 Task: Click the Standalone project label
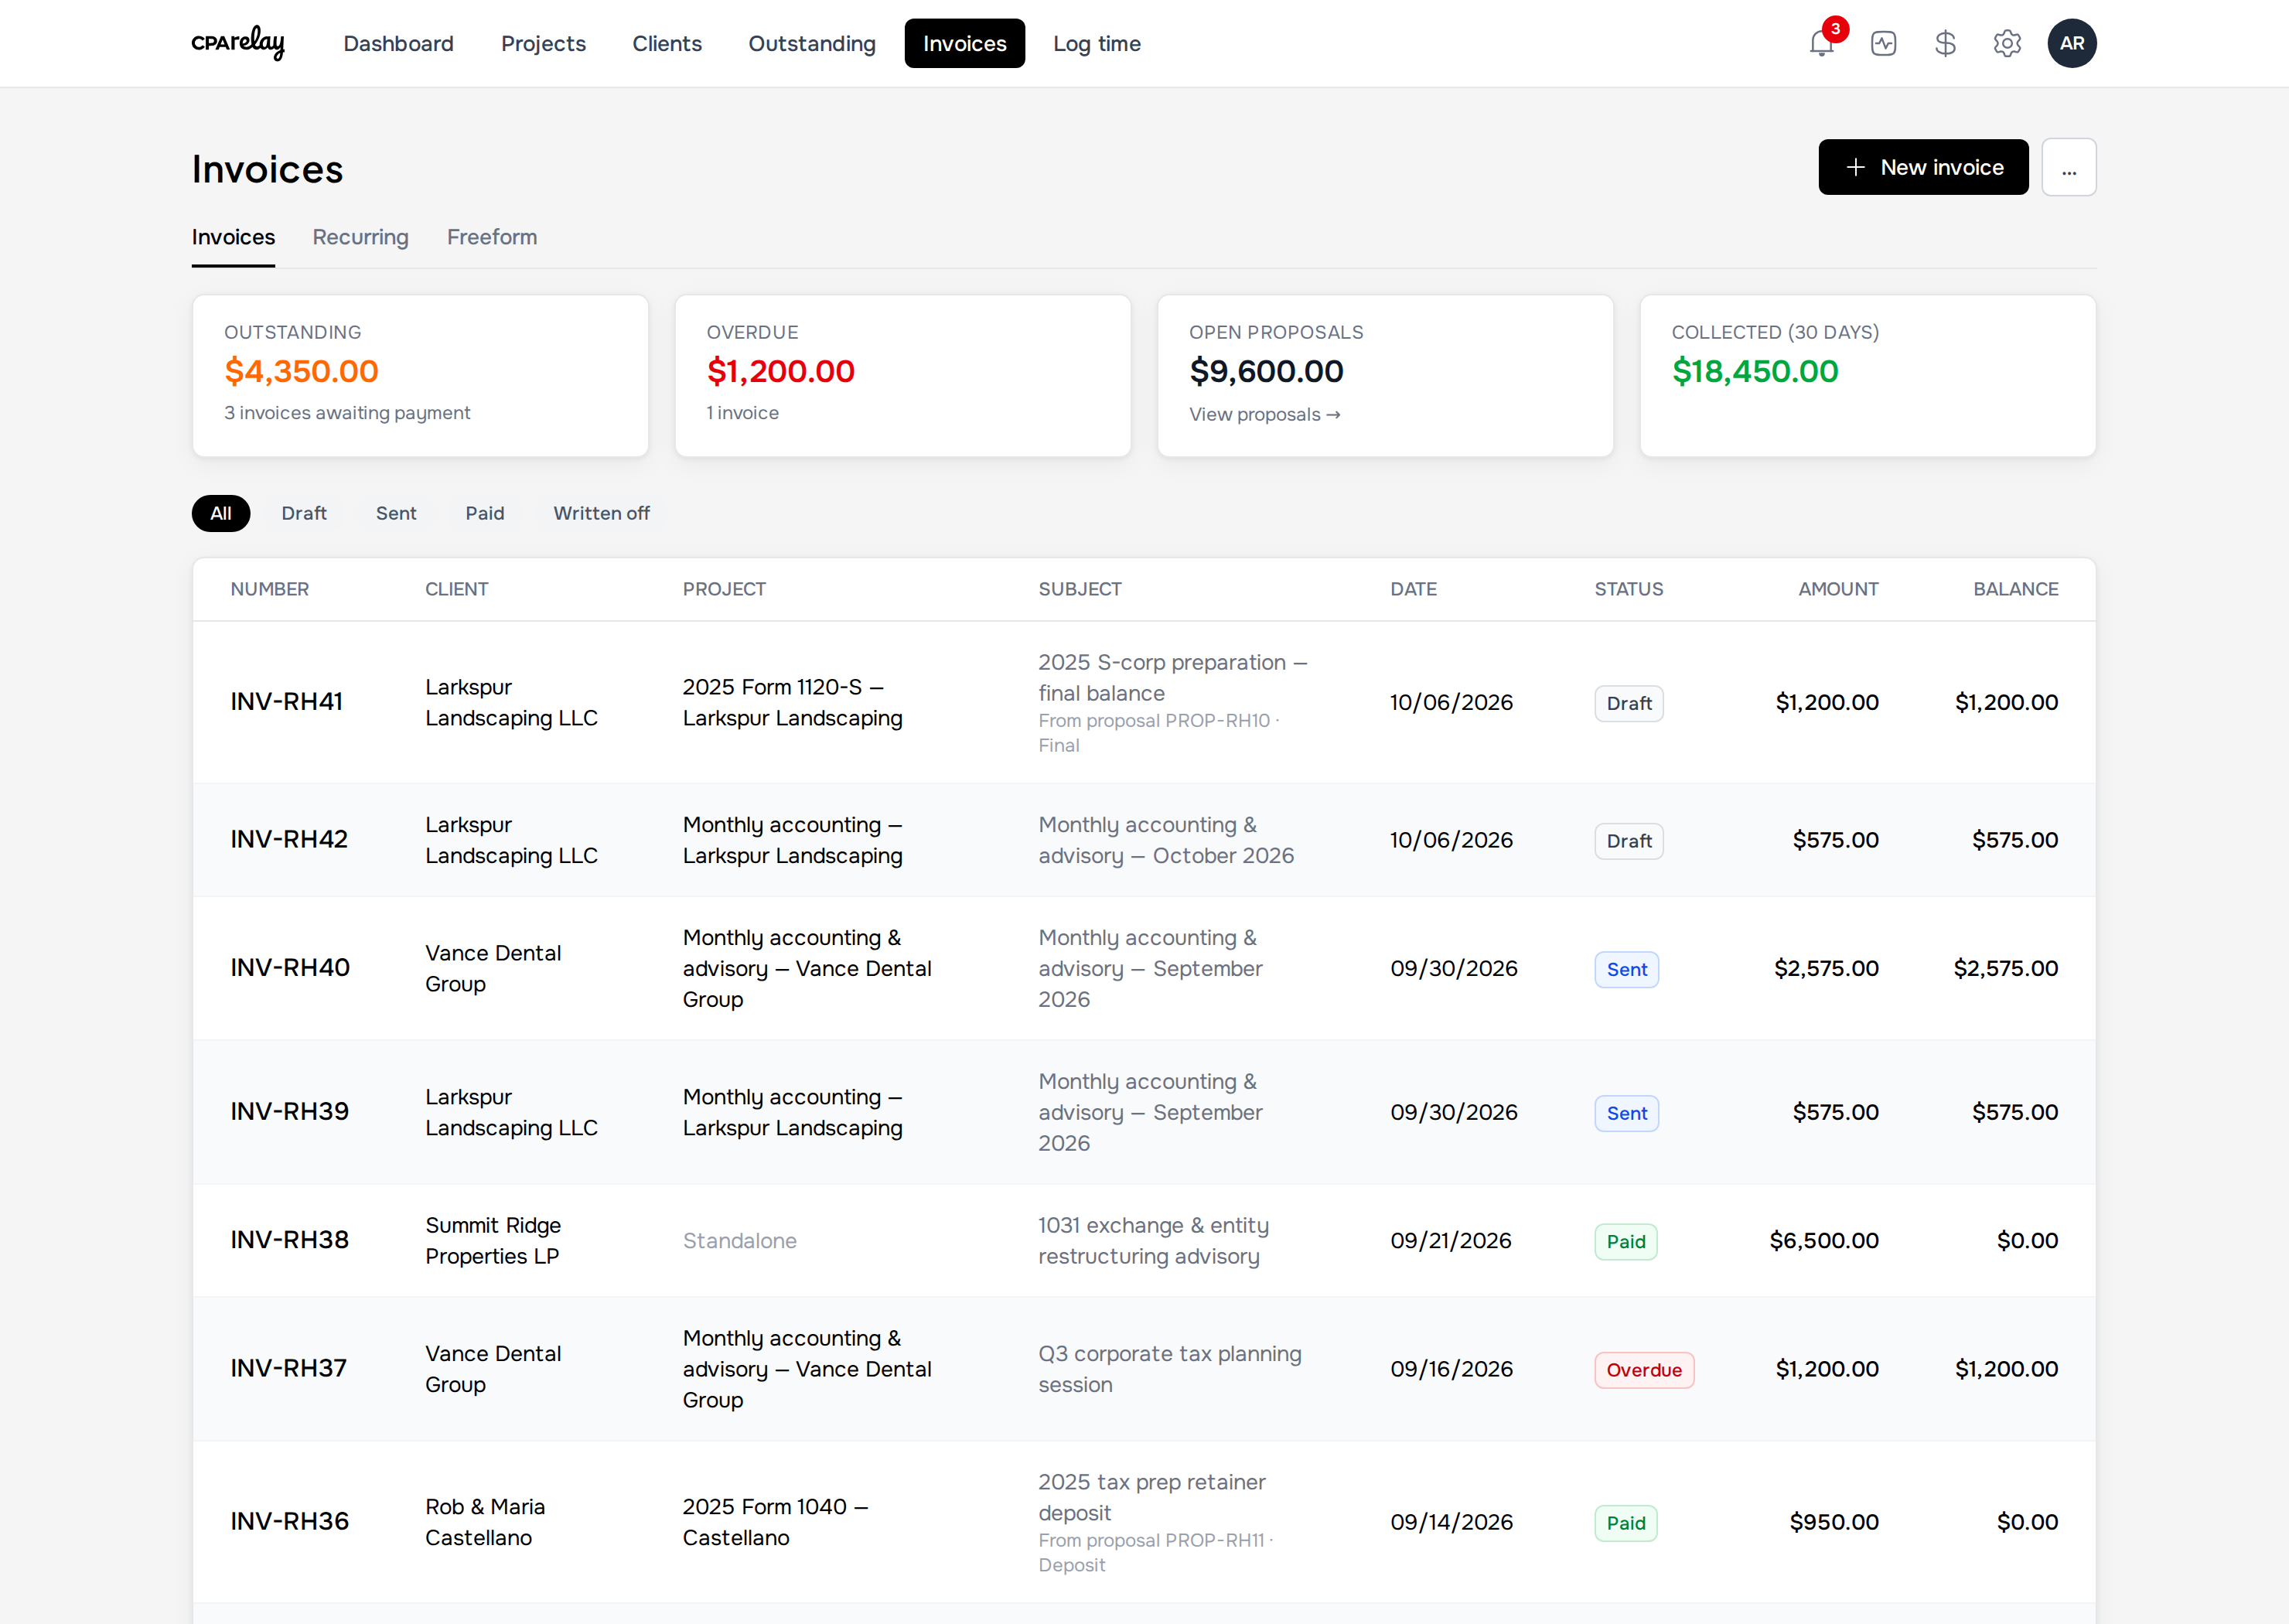(739, 1240)
